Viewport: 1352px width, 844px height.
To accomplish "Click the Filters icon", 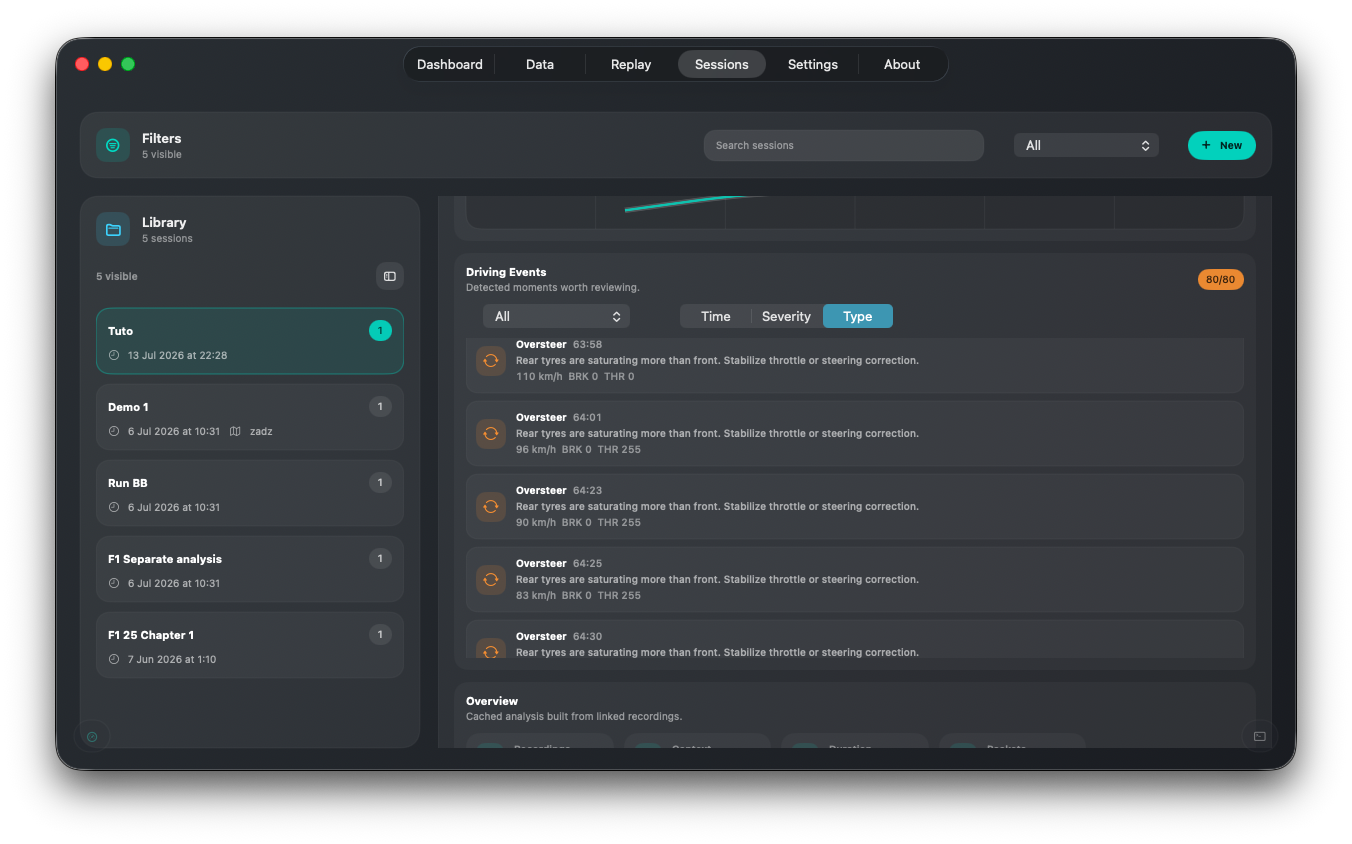I will coord(113,145).
